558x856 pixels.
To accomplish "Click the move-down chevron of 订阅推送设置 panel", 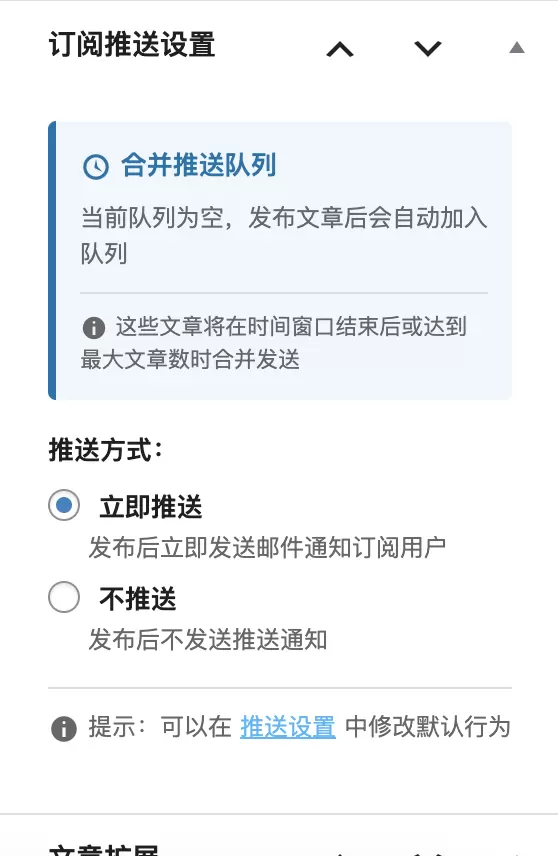I will pos(428,49).
